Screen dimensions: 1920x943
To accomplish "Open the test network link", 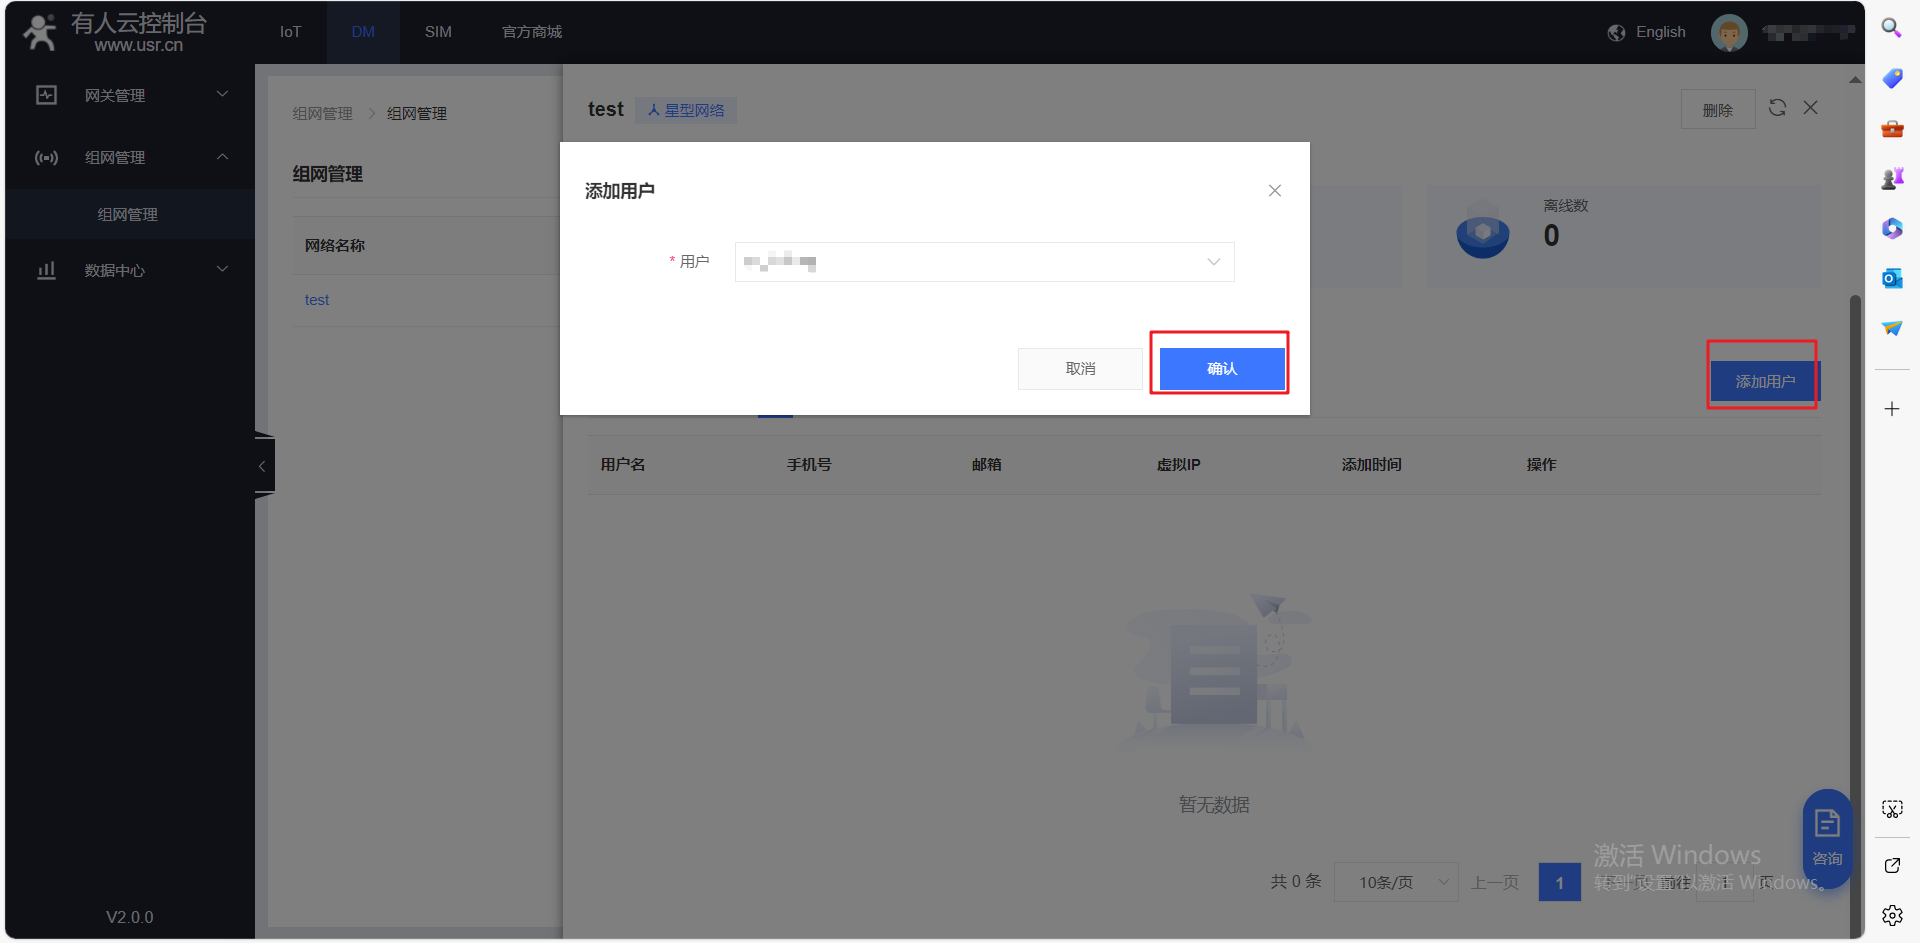I will pyautogui.click(x=317, y=300).
